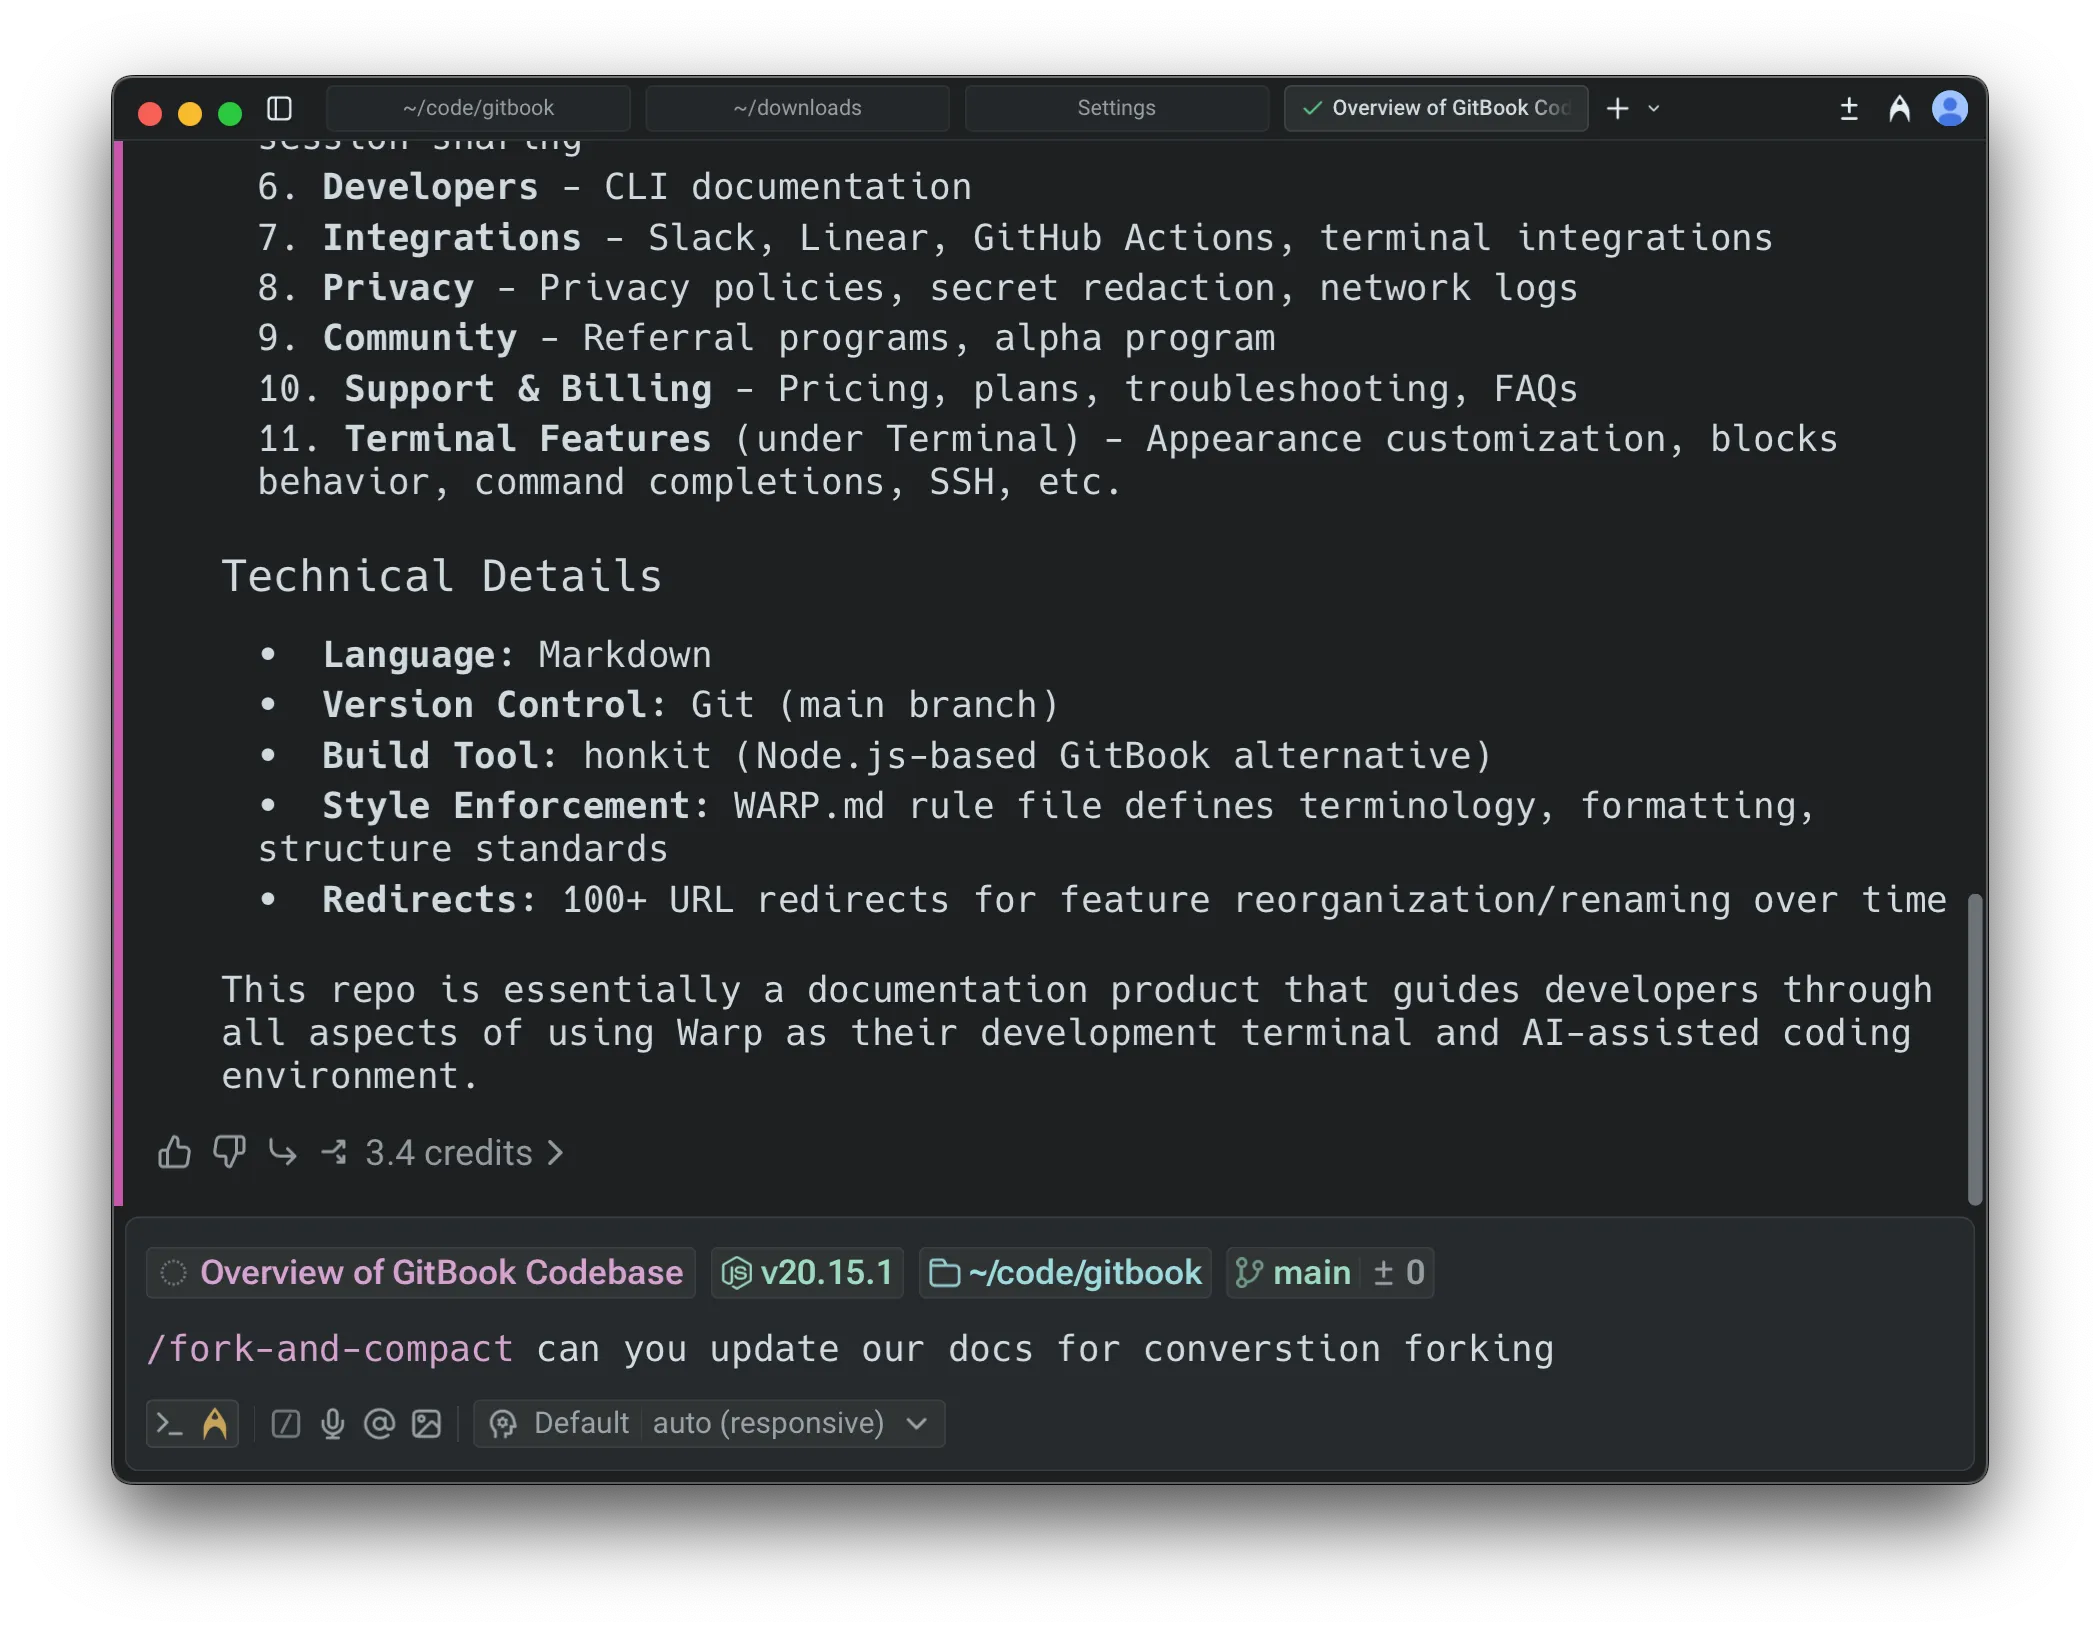Give the AI response a thumbs down
This screenshot has height=1632, width=2100.
click(x=228, y=1152)
